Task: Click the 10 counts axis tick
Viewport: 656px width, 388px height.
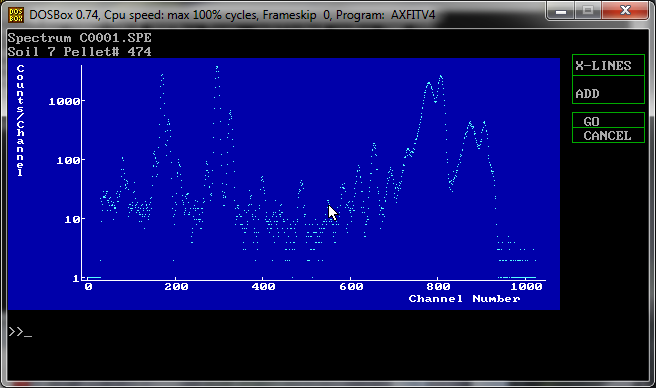Action: pyautogui.click(x=72, y=219)
